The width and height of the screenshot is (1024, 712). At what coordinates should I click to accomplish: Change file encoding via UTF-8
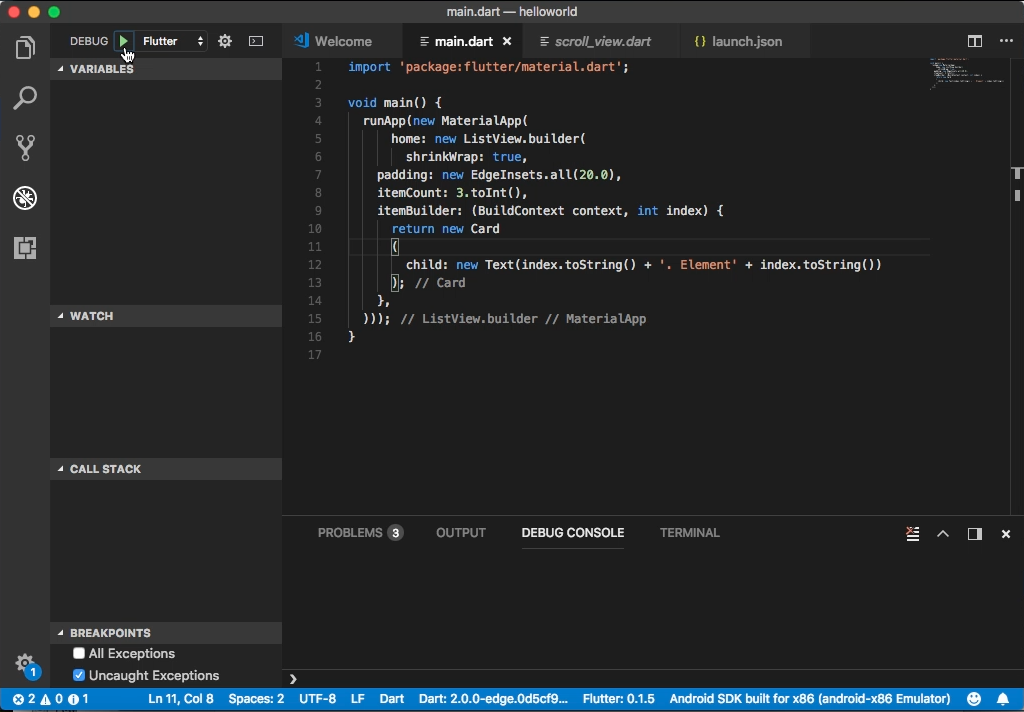[x=317, y=699]
